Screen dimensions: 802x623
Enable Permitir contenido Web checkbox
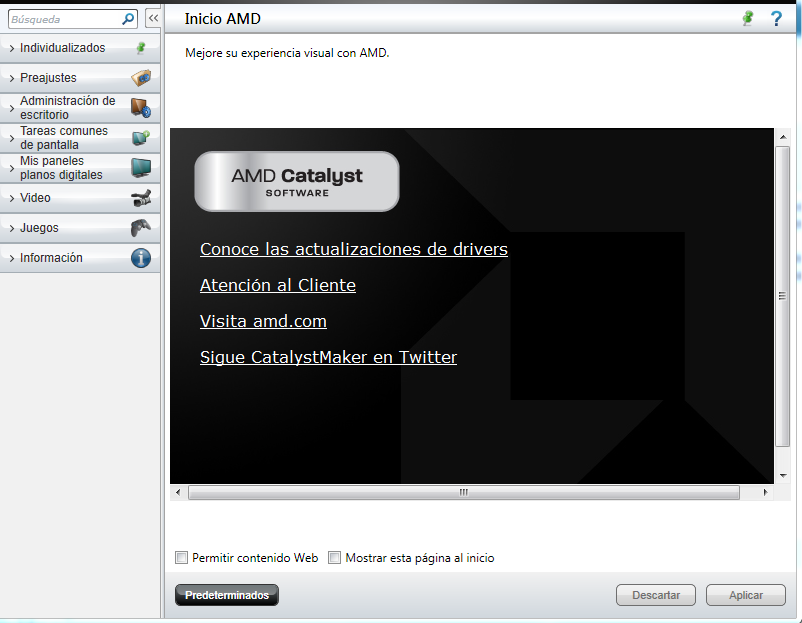(182, 558)
